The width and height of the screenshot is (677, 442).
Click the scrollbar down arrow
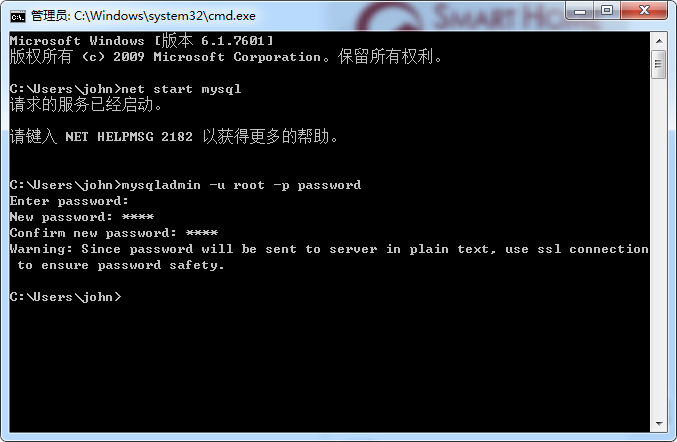659,424
